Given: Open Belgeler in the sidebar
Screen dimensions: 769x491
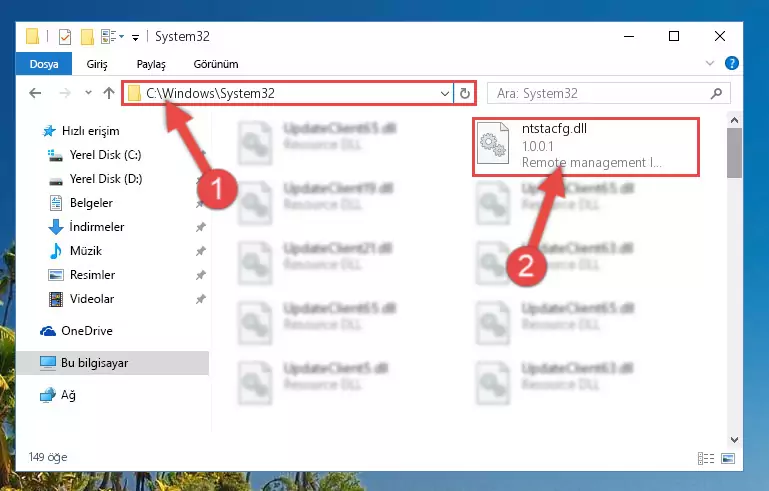Looking at the screenshot, I should (x=91, y=203).
